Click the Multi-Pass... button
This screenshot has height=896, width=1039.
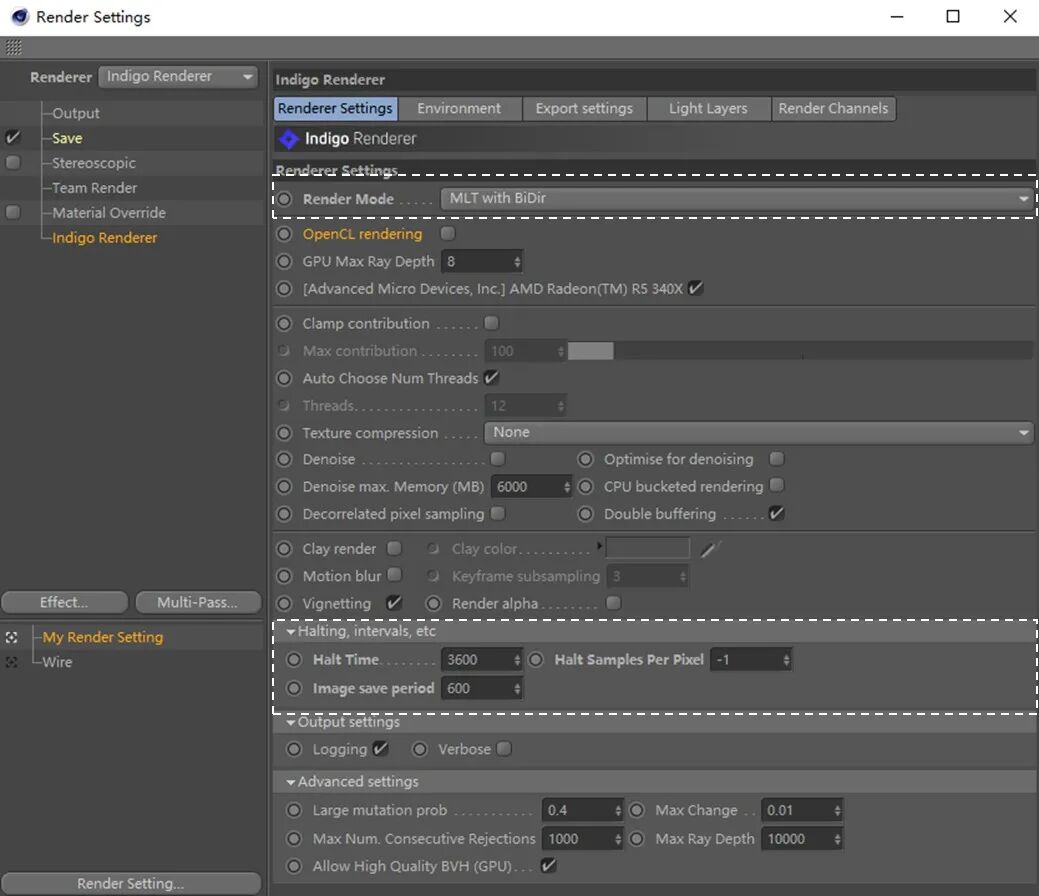point(197,602)
